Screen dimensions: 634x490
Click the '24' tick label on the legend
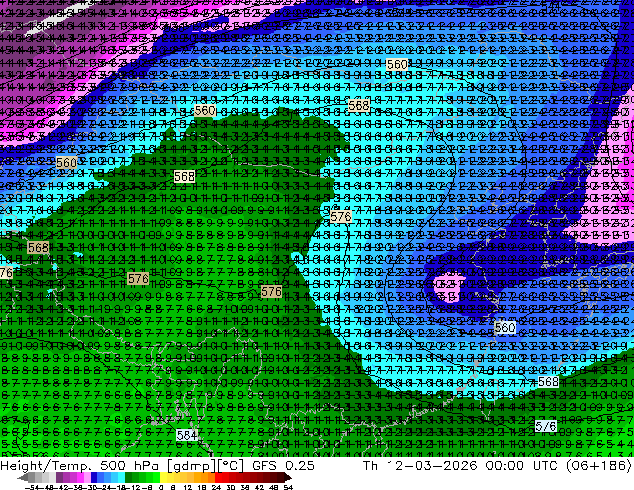(216, 487)
